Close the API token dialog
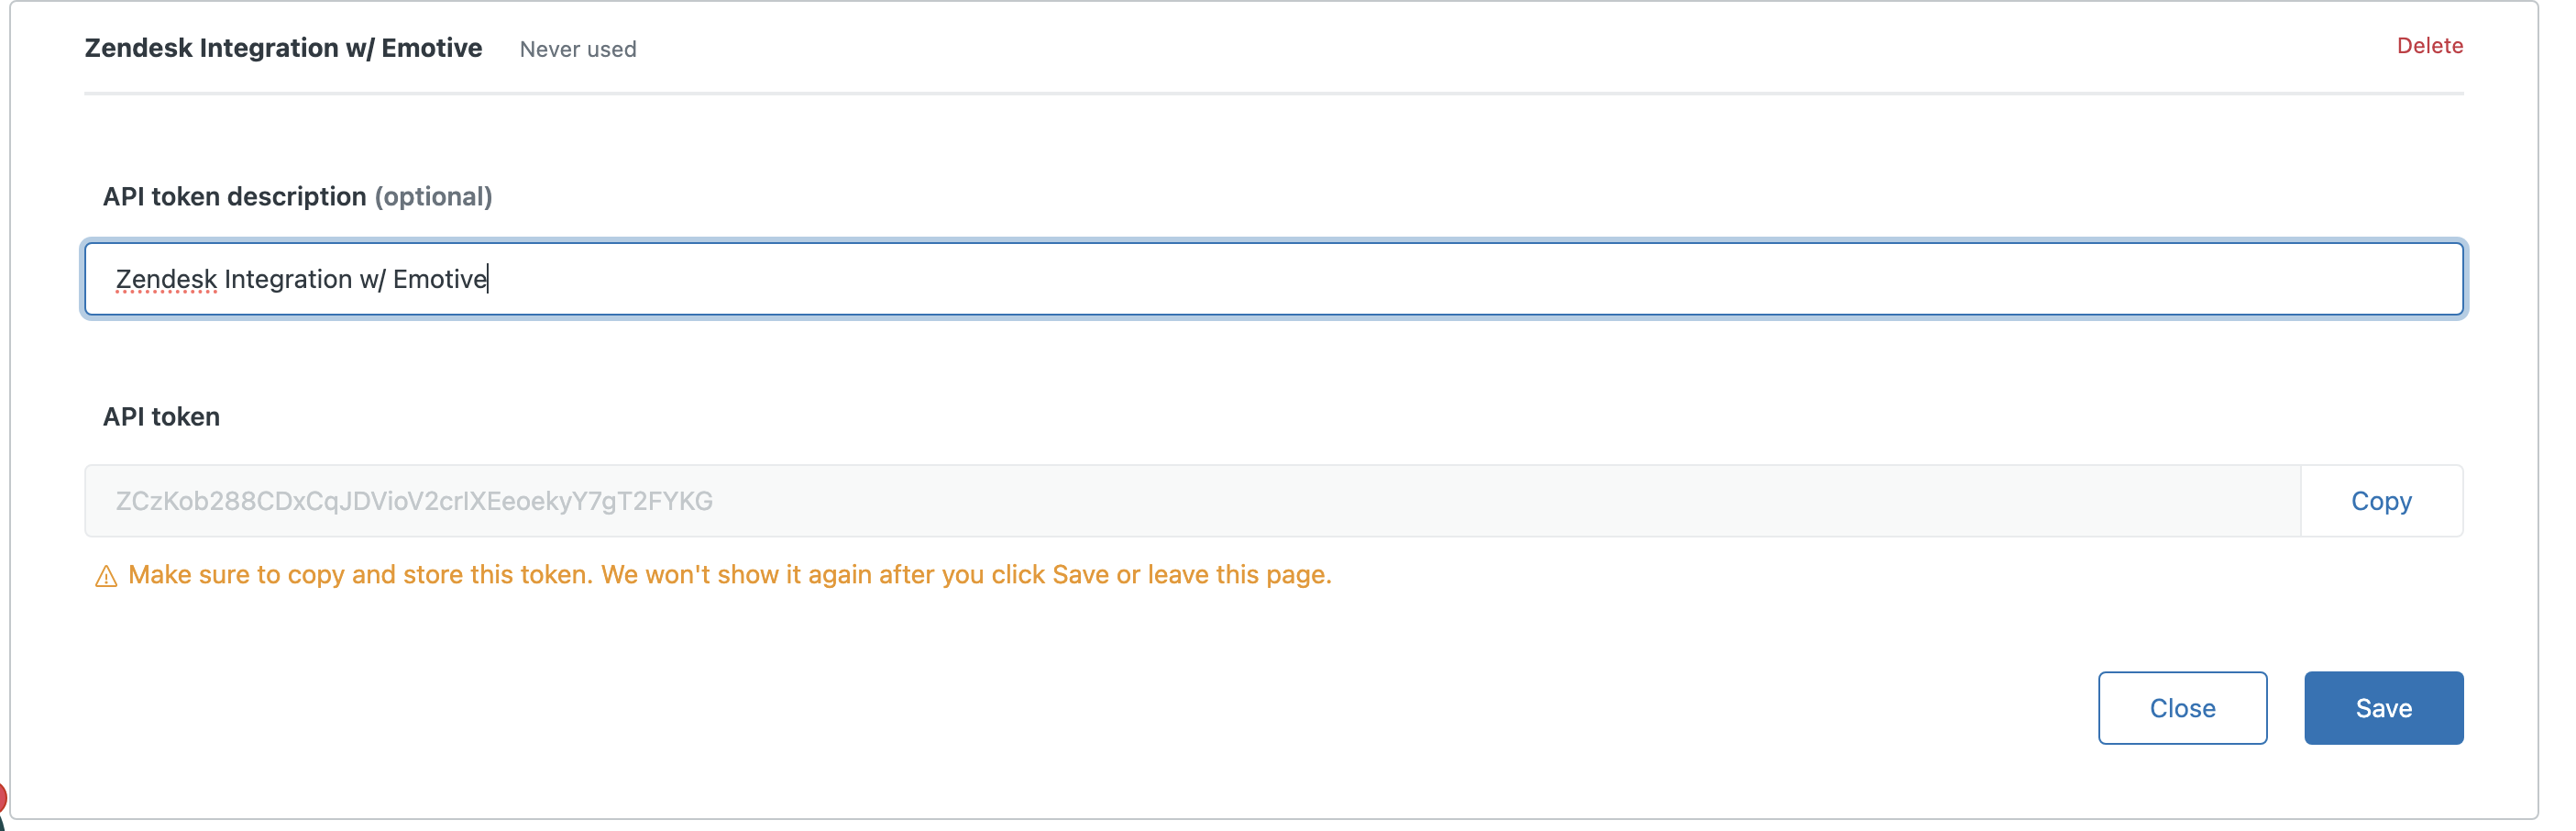Image resolution: width=2576 pixels, height=831 pixels. coord(2182,707)
